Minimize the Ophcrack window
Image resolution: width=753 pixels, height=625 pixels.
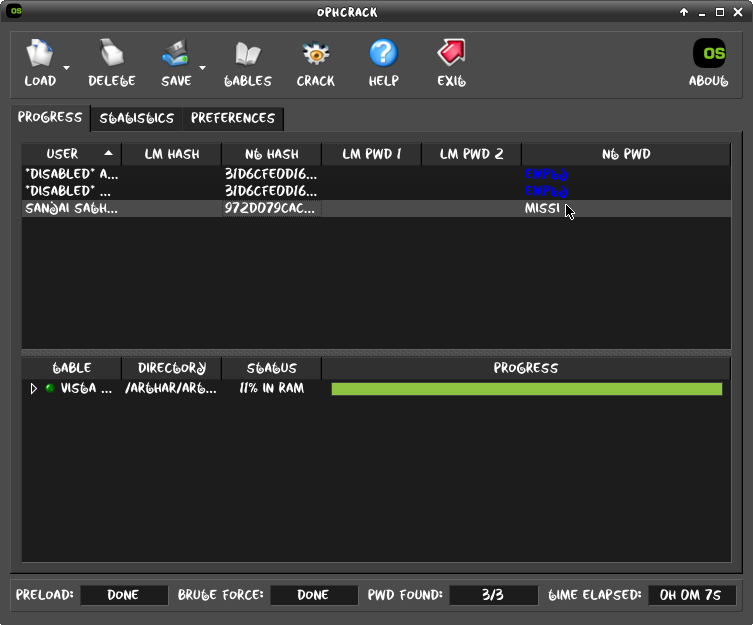tap(702, 13)
